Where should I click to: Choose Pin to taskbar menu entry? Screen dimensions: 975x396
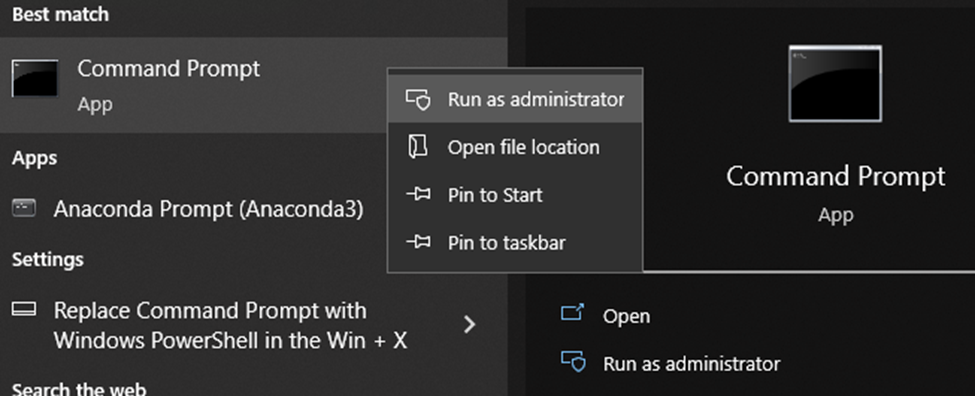[x=515, y=242]
